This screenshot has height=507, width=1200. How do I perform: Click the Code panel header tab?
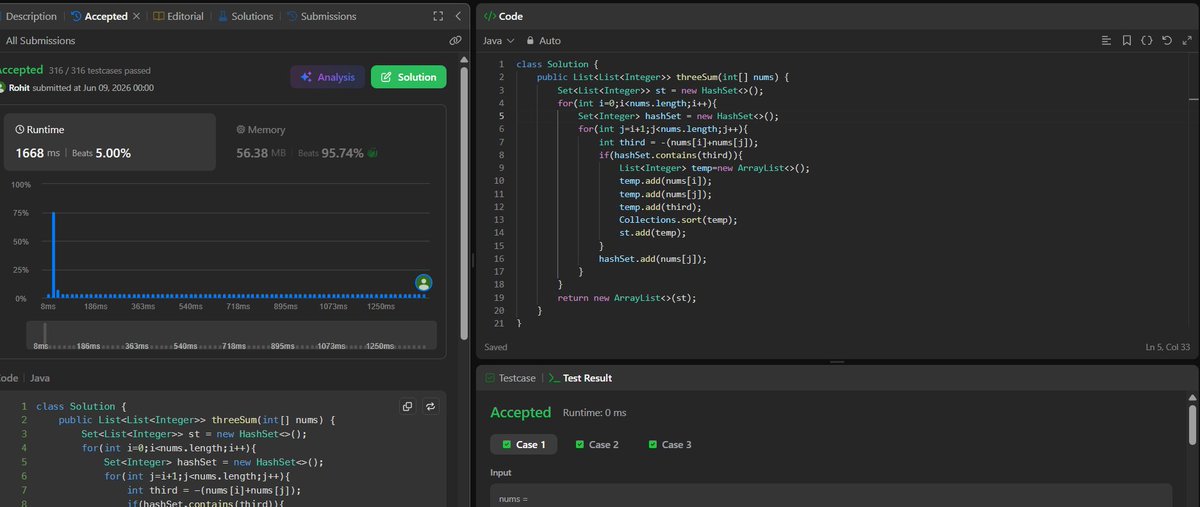tap(503, 16)
